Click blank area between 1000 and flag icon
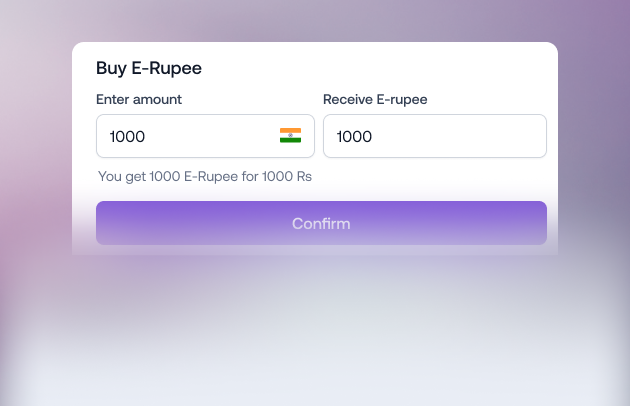This screenshot has height=406, width=630. click(212, 136)
